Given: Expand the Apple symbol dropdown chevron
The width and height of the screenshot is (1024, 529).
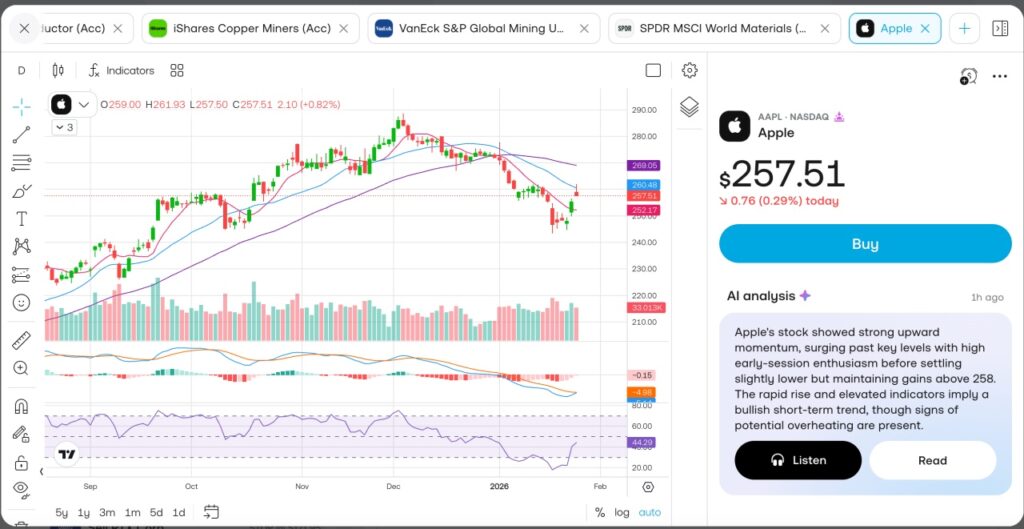Looking at the screenshot, I should [84, 104].
